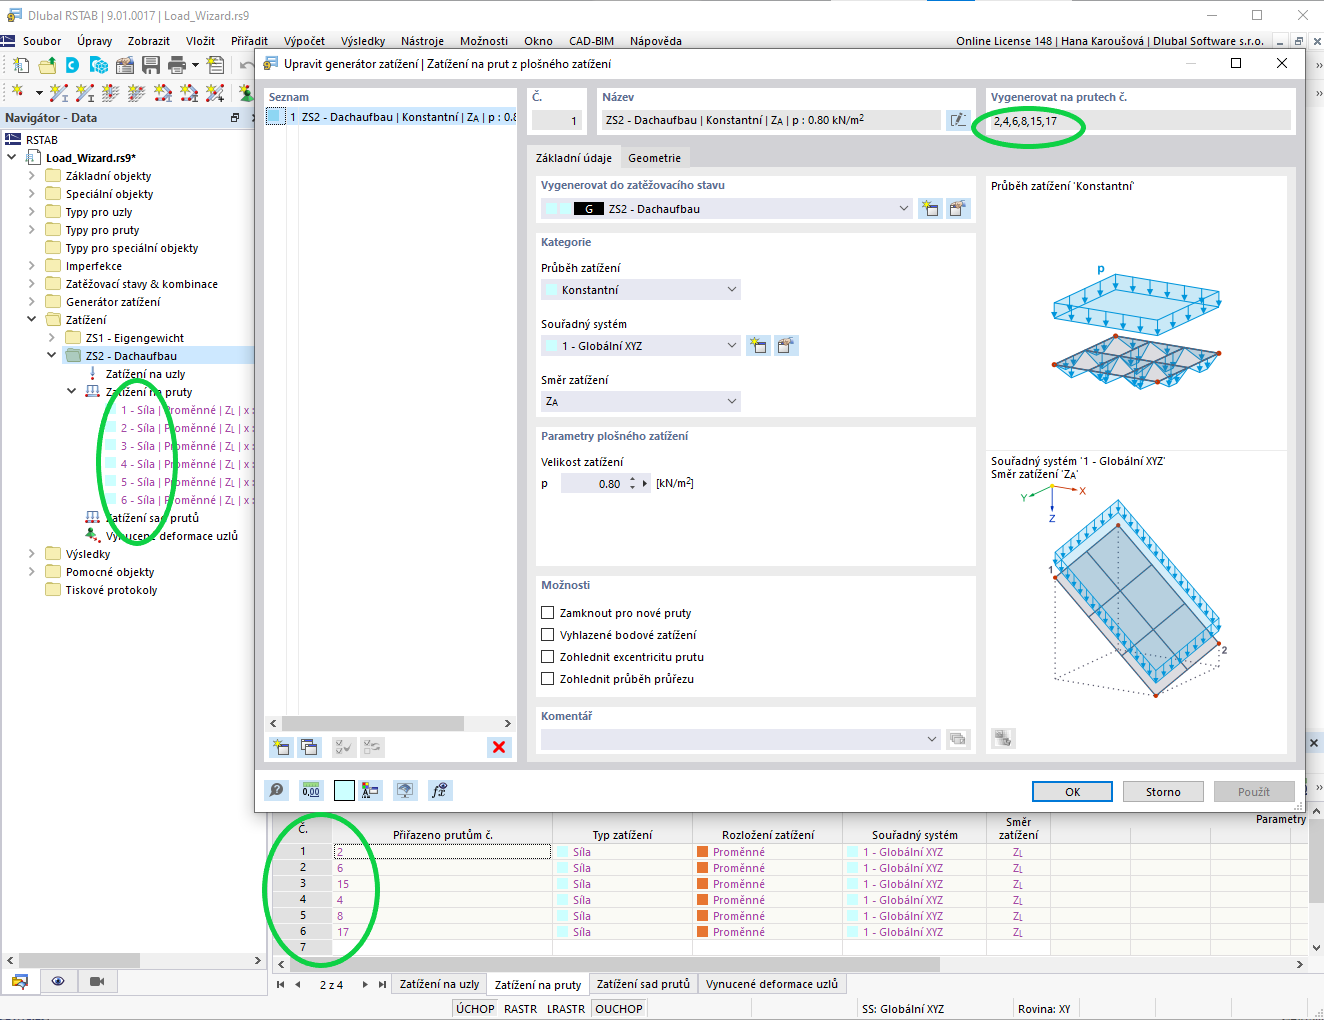Edit coordinate system icon beside Globální XYZ

[786, 346]
